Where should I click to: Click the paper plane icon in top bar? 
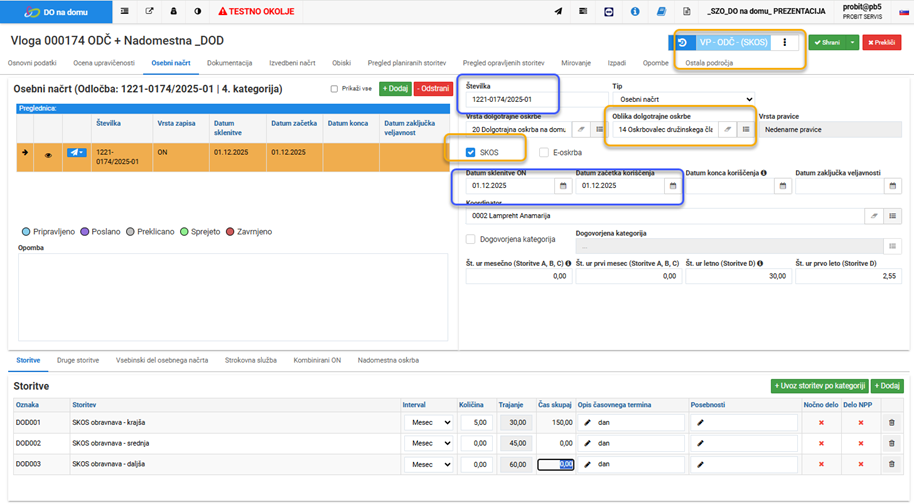558,11
